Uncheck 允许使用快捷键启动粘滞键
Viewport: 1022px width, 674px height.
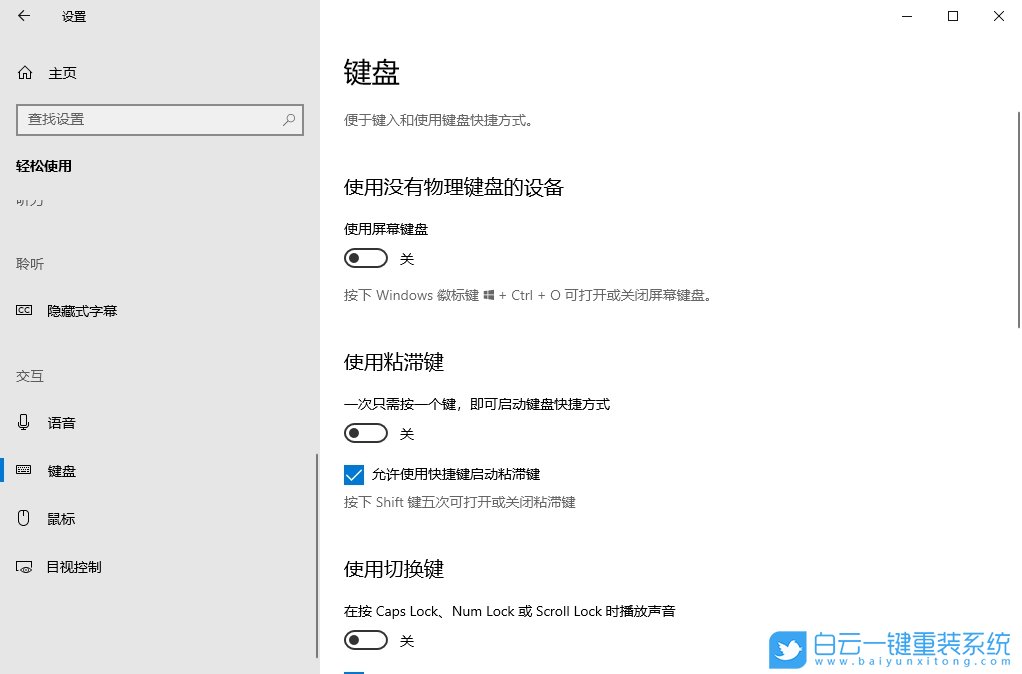tap(354, 474)
